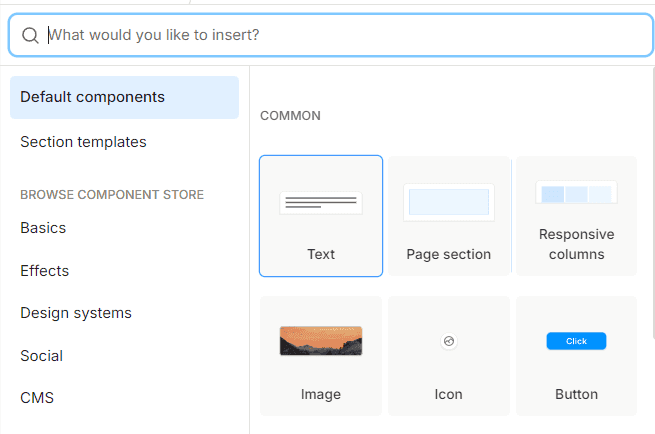Click the components list scrollbar
655x434 pixels.
pyautogui.click(x=653, y=202)
